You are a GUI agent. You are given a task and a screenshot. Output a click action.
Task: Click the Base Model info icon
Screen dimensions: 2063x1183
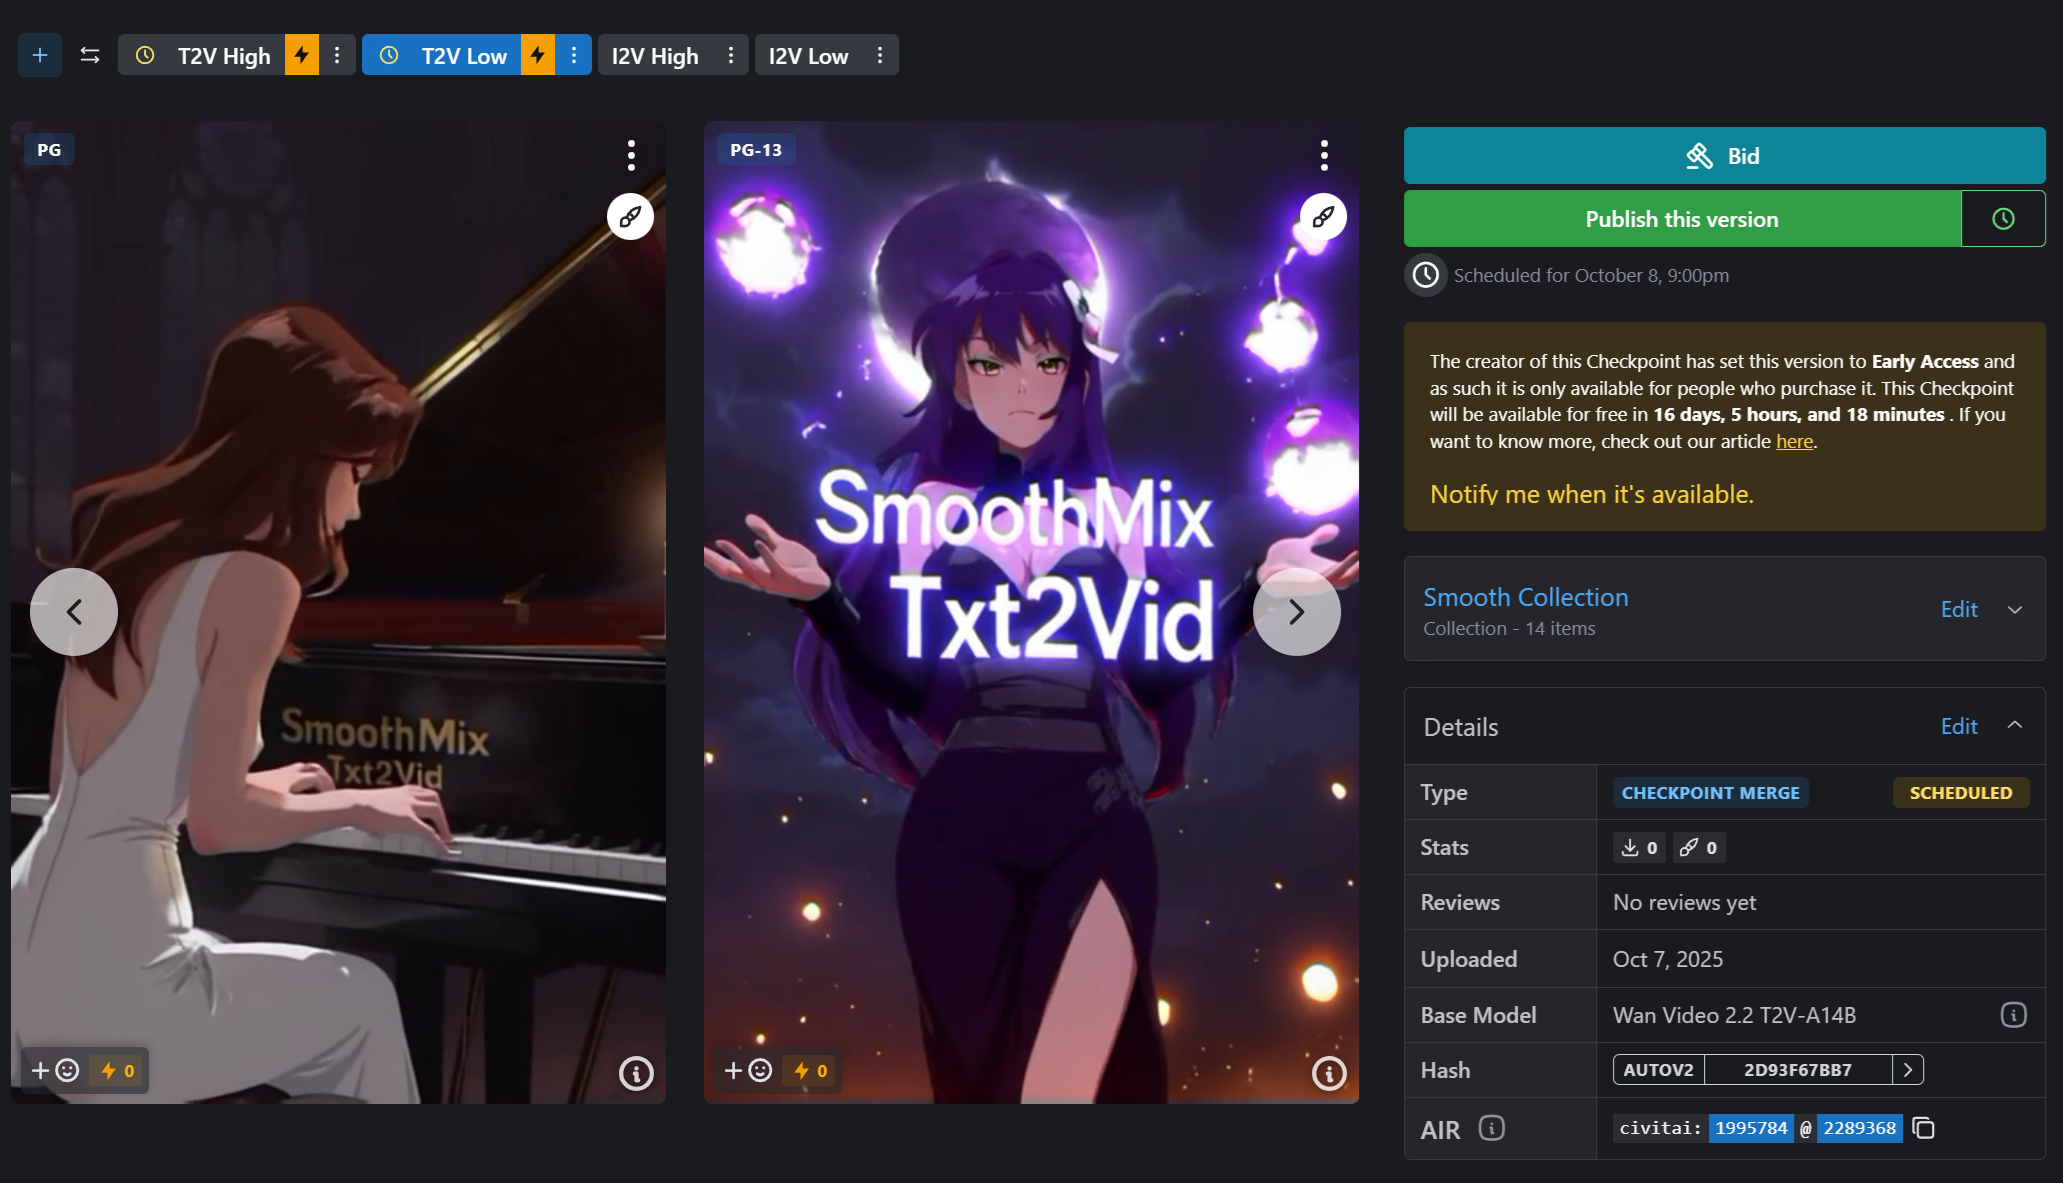2013,1015
